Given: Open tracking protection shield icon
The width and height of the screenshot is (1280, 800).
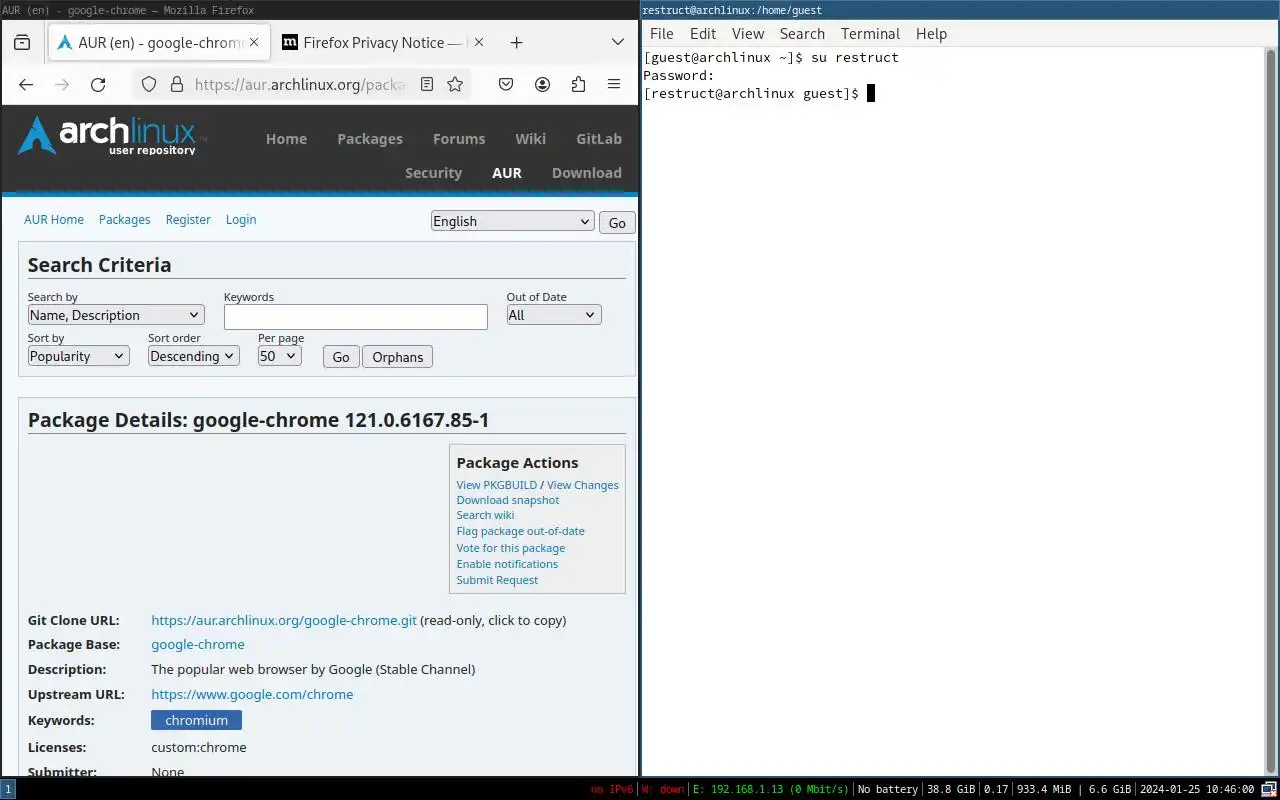Looking at the screenshot, I should pyautogui.click(x=149, y=85).
